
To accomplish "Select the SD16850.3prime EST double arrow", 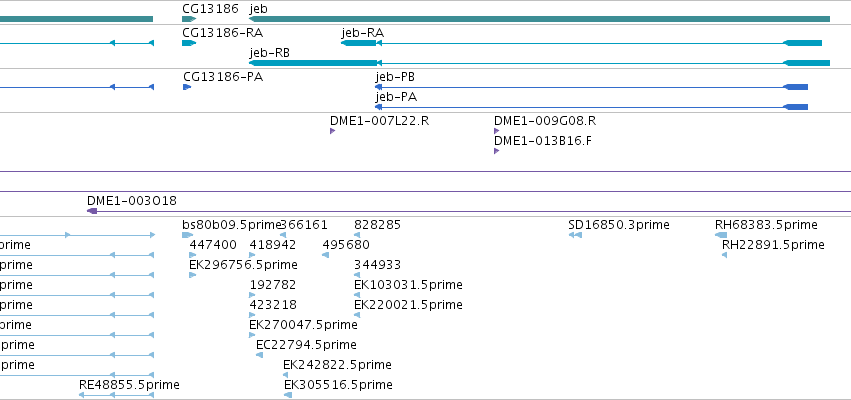I will point(575,235).
